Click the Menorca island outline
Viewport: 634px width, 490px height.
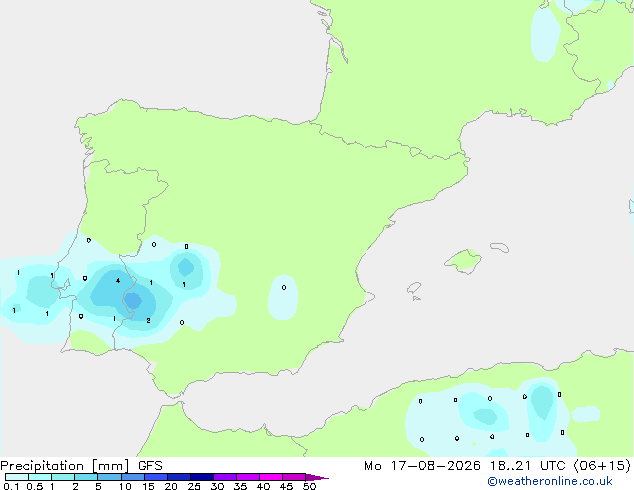point(500,247)
